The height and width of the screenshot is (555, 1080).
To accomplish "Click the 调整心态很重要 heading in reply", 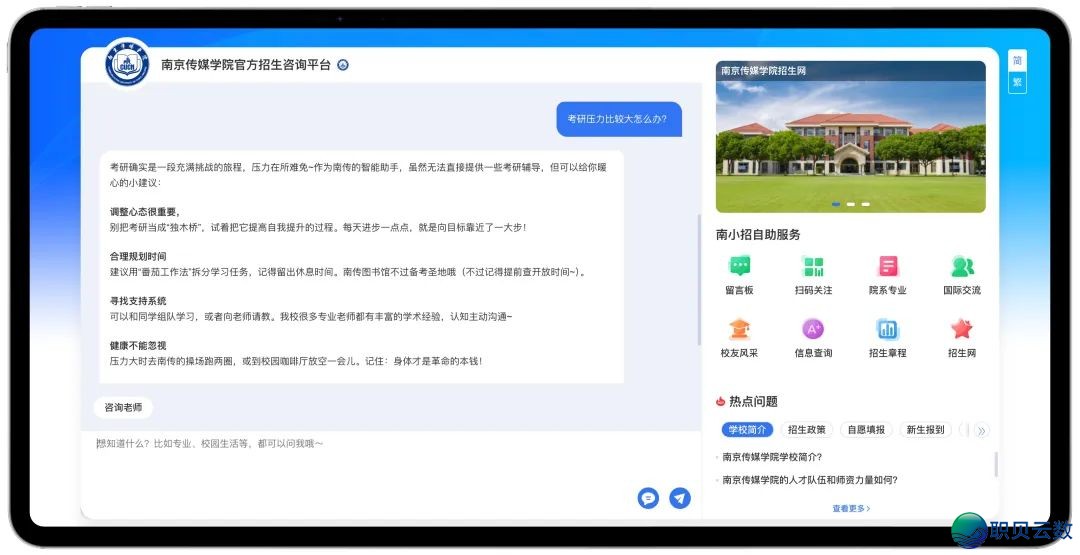I will pyautogui.click(x=145, y=212).
